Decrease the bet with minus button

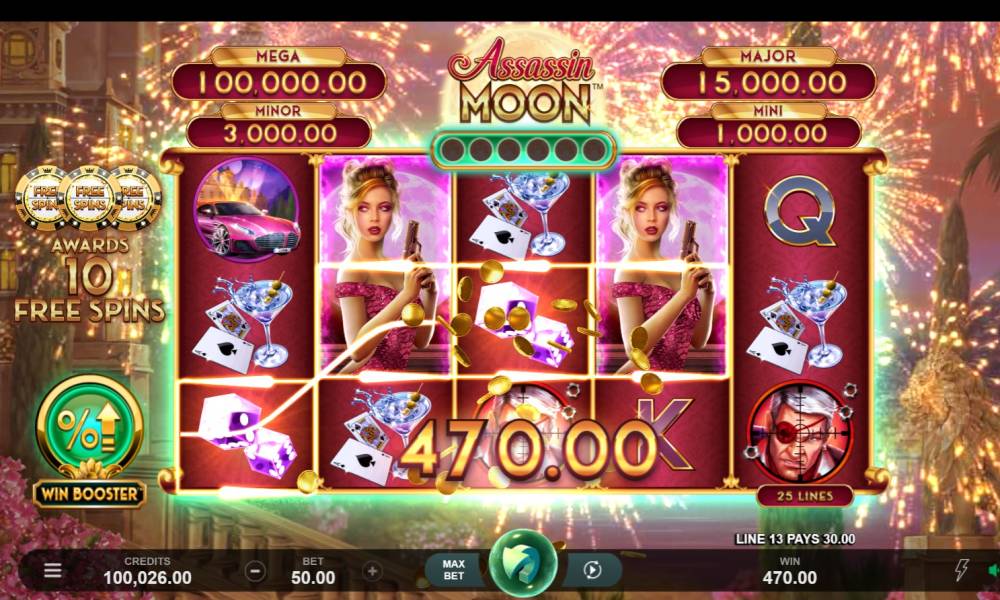click(x=255, y=571)
